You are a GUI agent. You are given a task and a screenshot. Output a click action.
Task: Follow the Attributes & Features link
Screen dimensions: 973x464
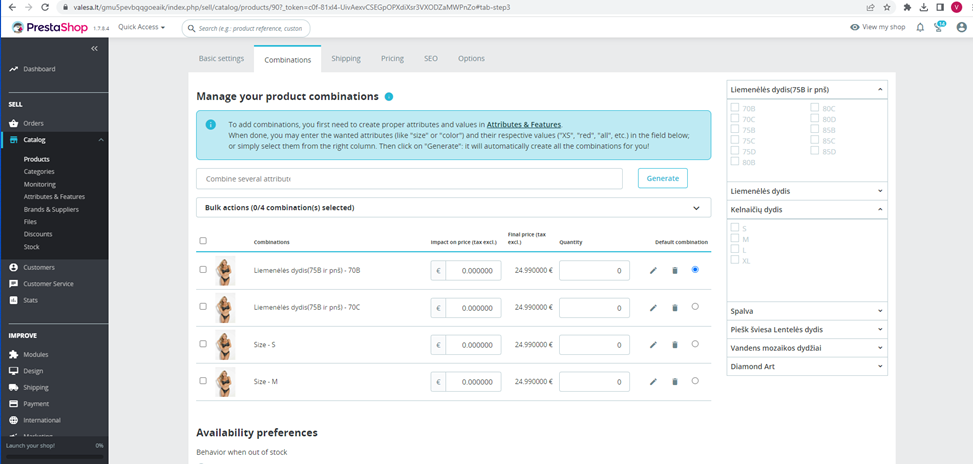(524, 124)
